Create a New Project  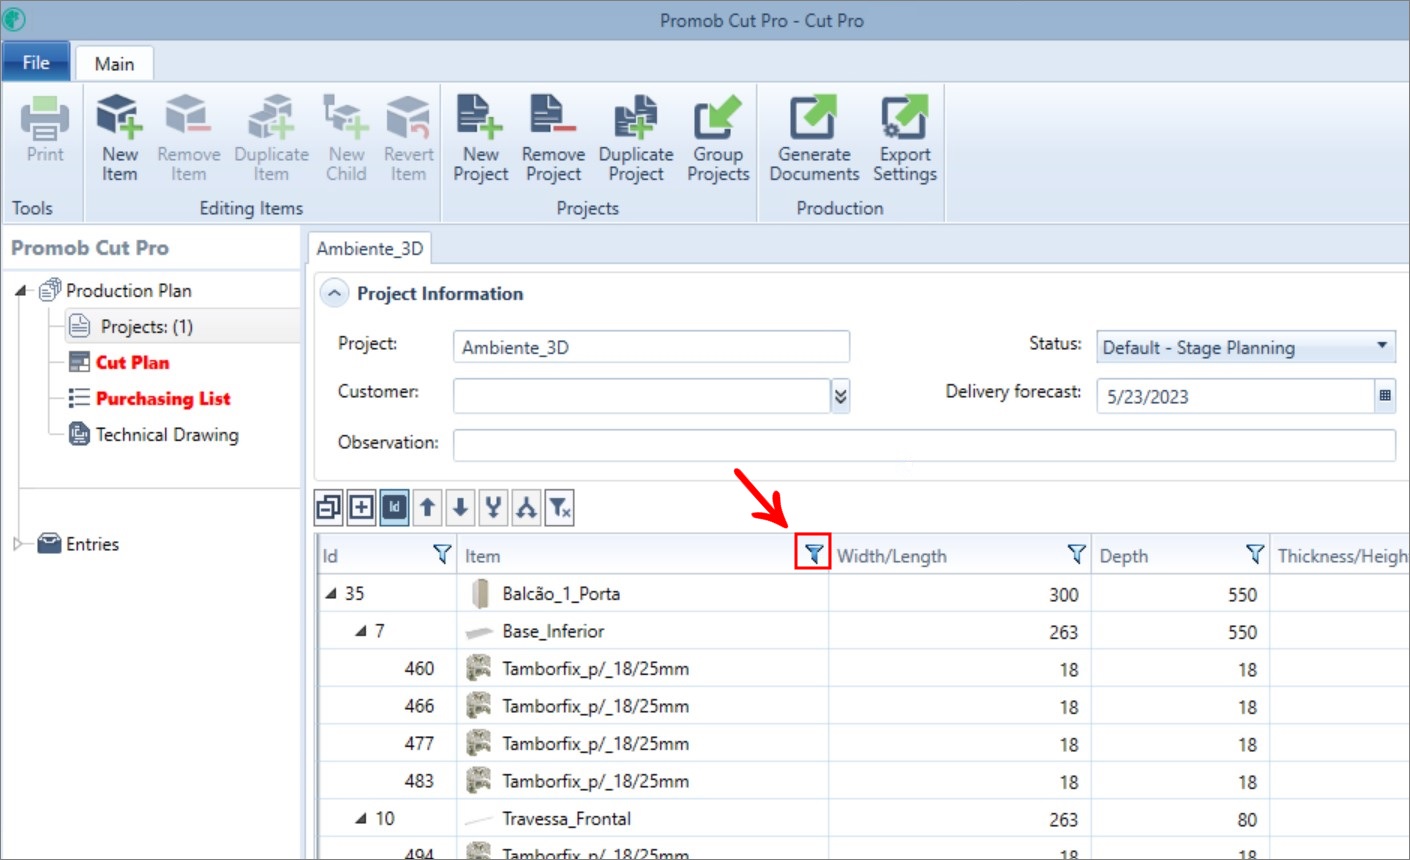[480, 138]
